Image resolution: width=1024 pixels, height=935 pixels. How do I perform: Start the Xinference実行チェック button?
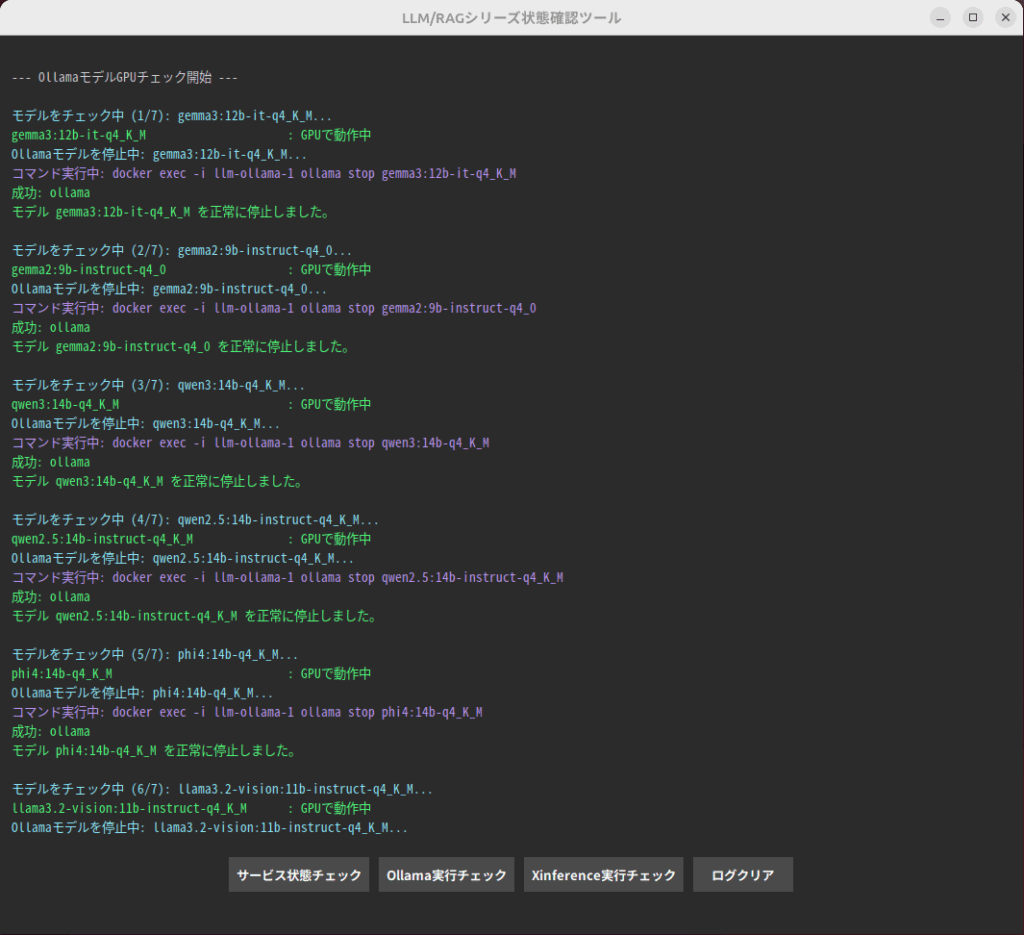(603, 874)
